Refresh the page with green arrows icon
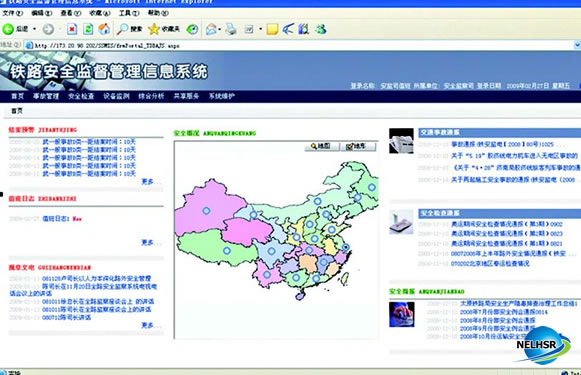Image resolution: width=581 pixels, height=375 pixels. (88, 29)
